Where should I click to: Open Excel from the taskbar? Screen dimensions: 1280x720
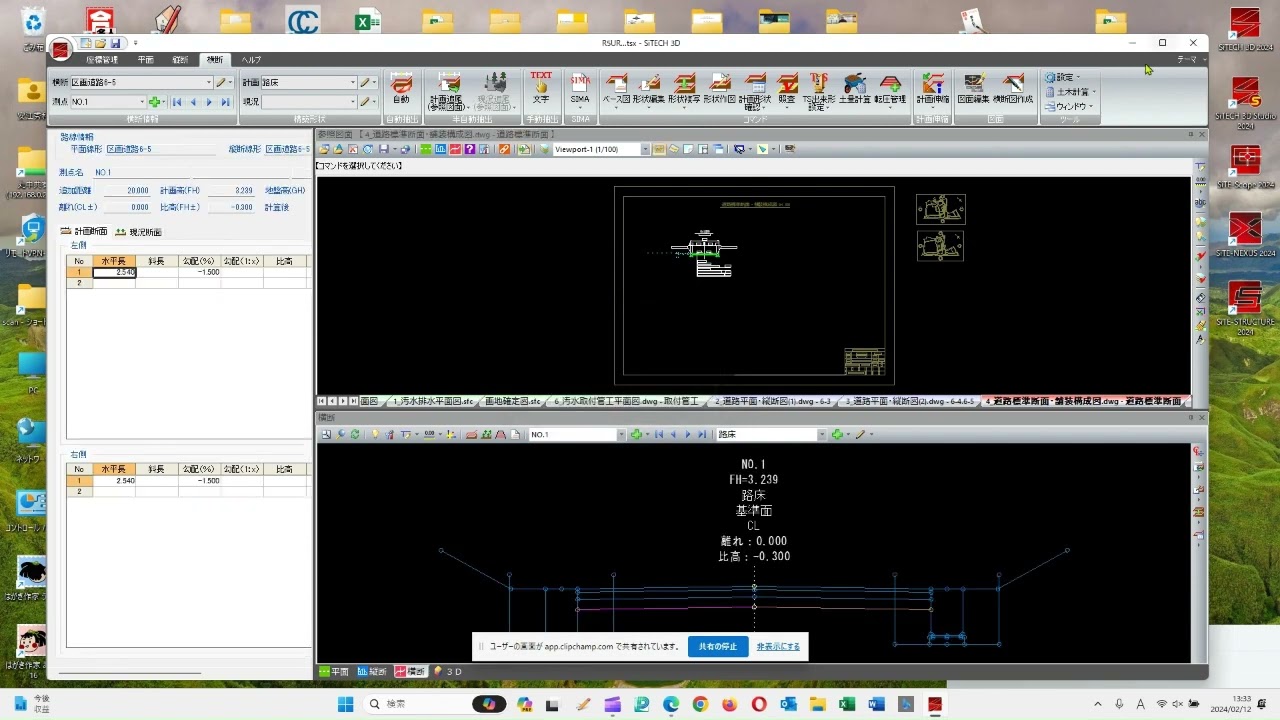tap(848, 704)
